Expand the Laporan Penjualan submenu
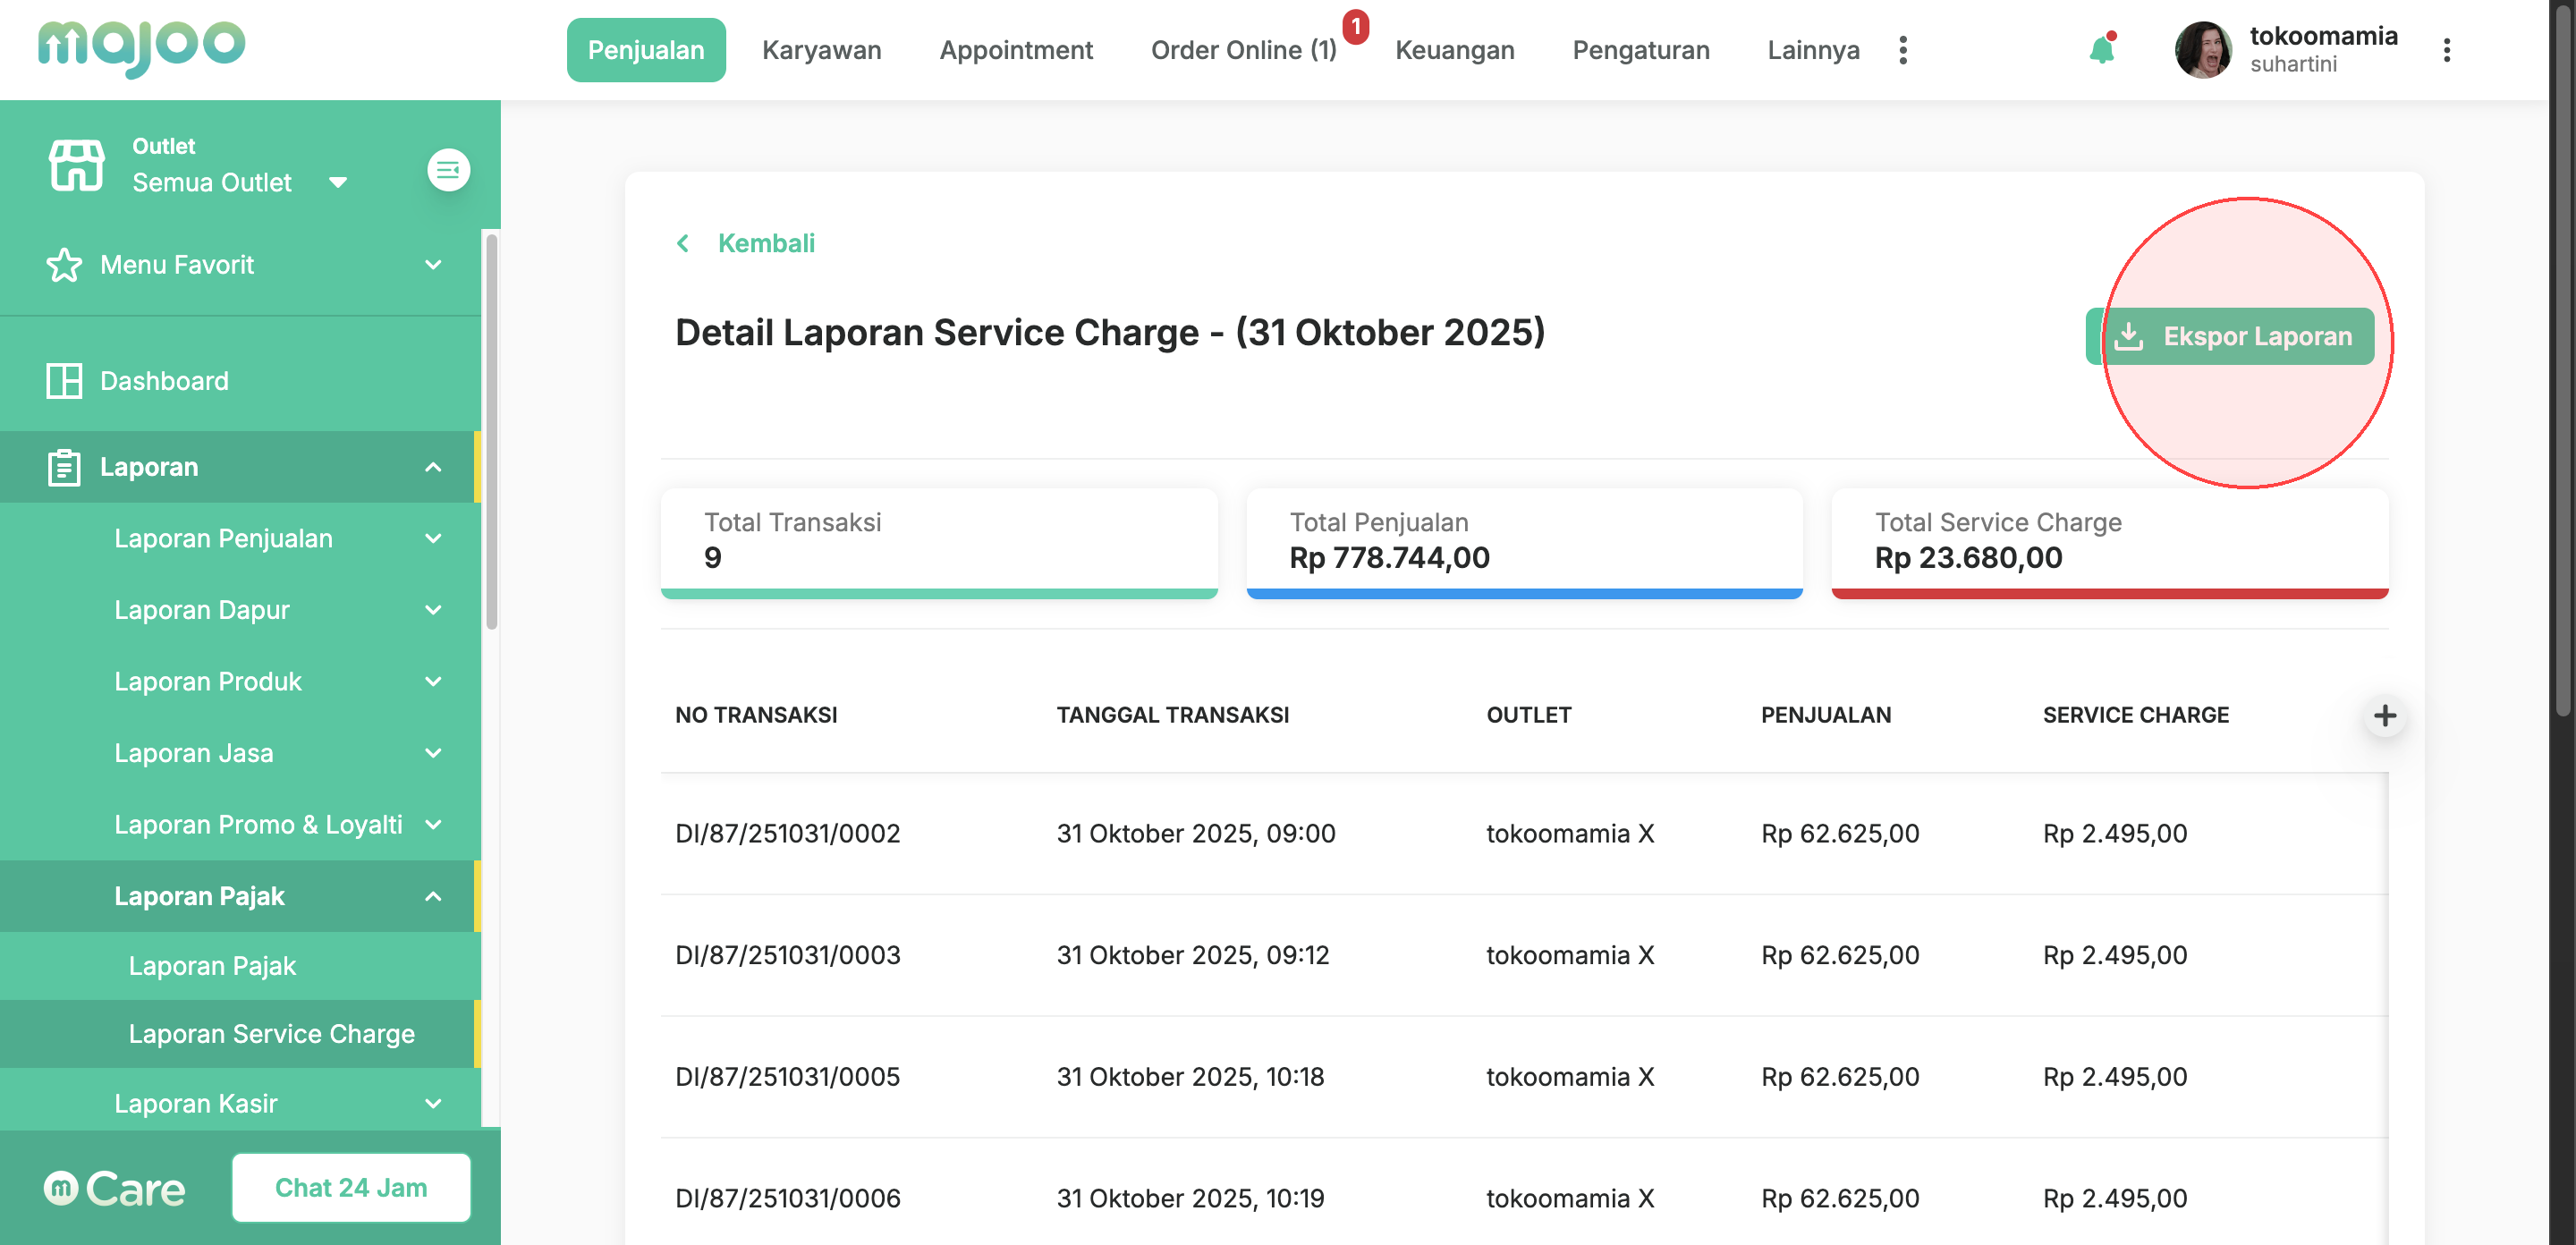The height and width of the screenshot is (1245, 2576). coord(433,539)
